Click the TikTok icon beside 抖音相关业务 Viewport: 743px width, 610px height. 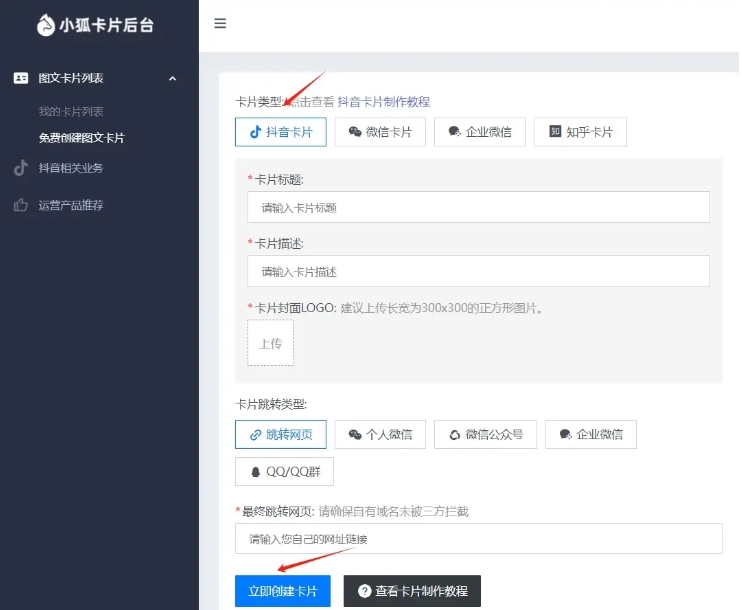pos(21,168)
